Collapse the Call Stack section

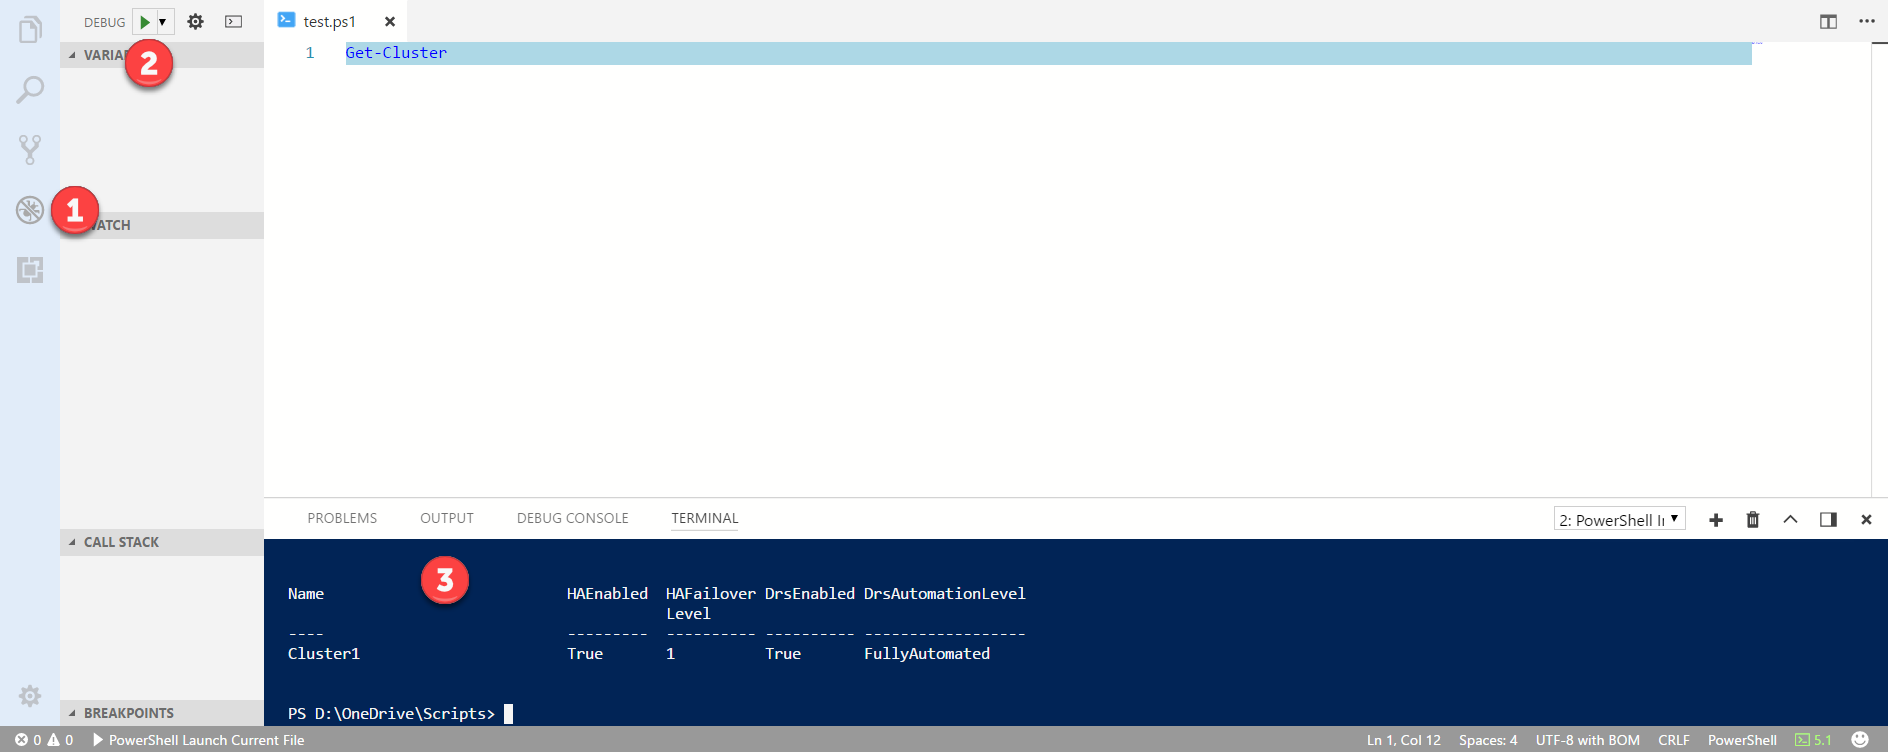click(162, 542)
